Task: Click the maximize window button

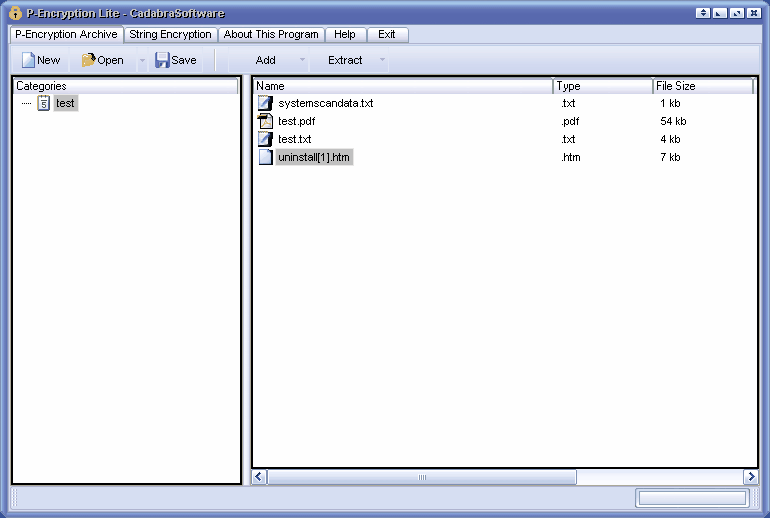Action: coord(737,13)
